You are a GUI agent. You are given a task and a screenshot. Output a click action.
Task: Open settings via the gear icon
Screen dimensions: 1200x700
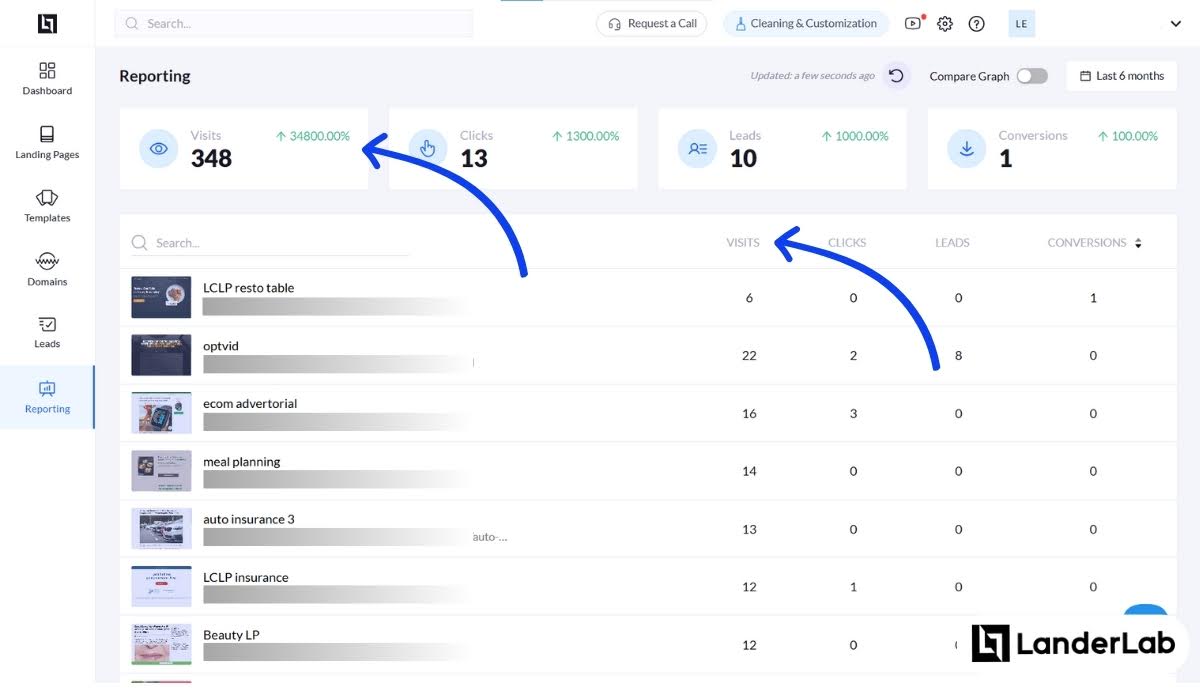945,24
